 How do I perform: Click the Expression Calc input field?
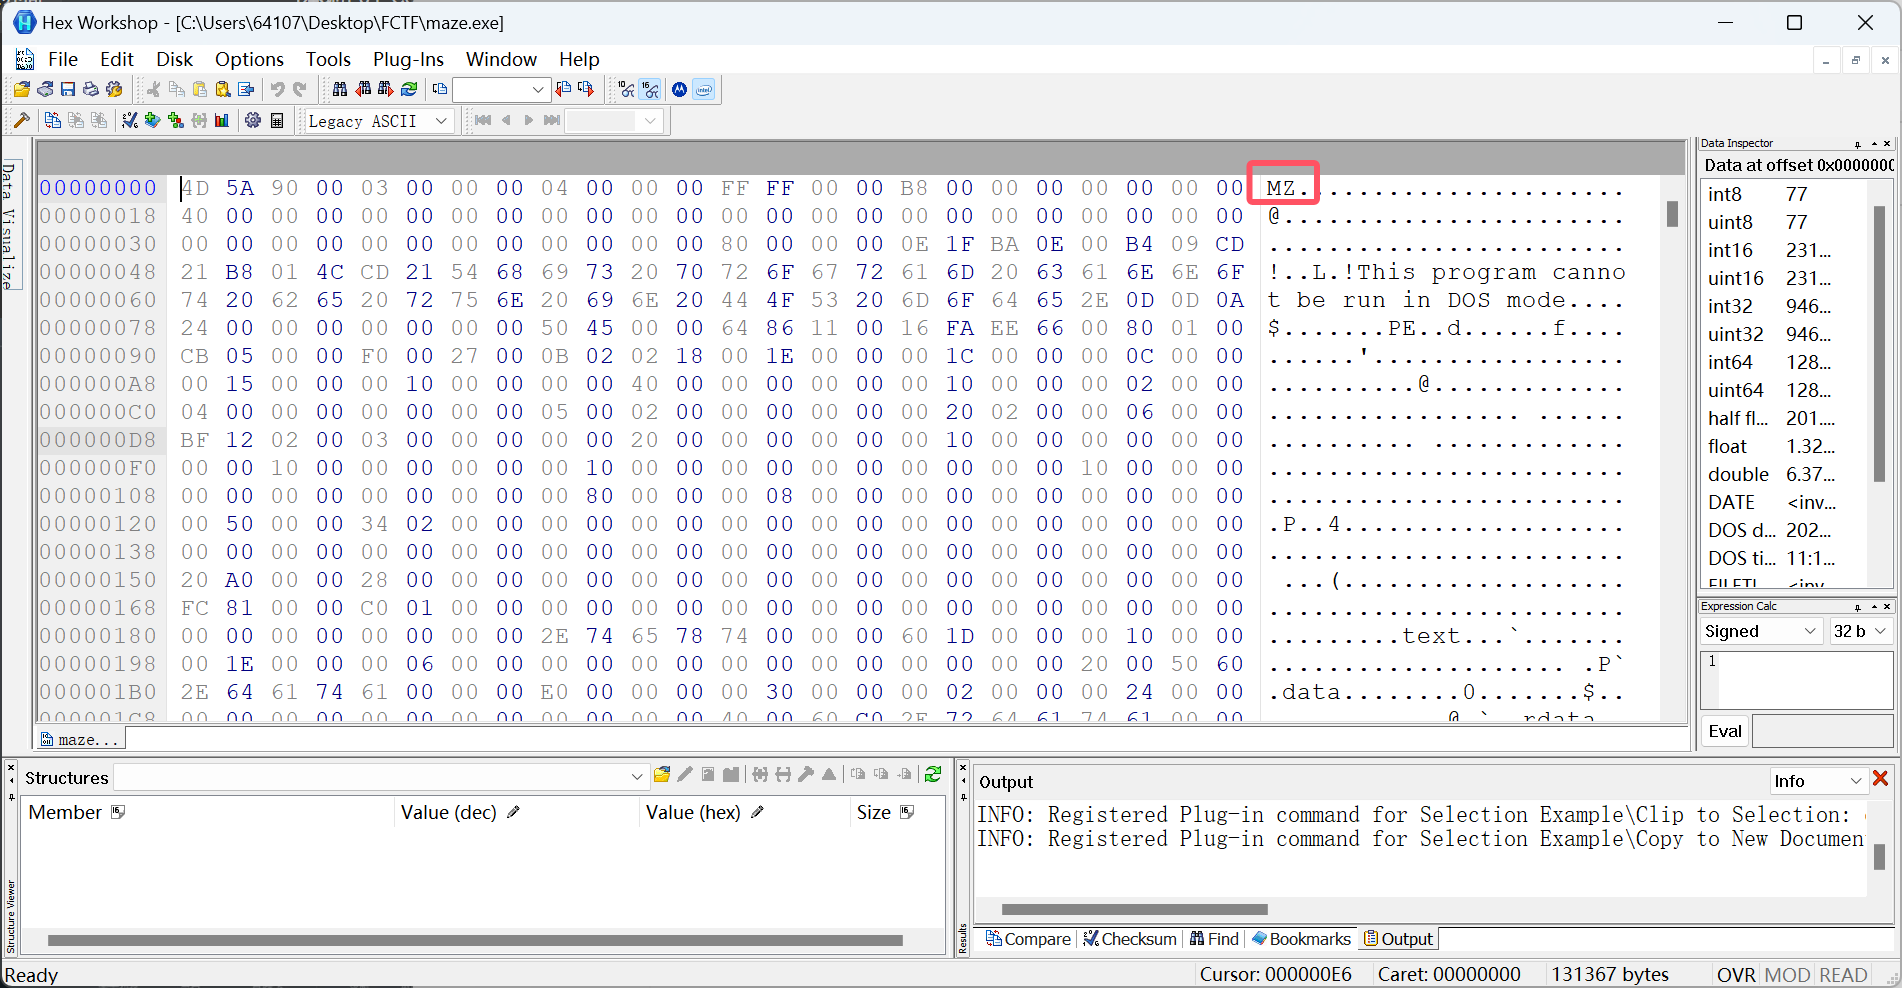pyautogui.click(x=1796, y=680)
